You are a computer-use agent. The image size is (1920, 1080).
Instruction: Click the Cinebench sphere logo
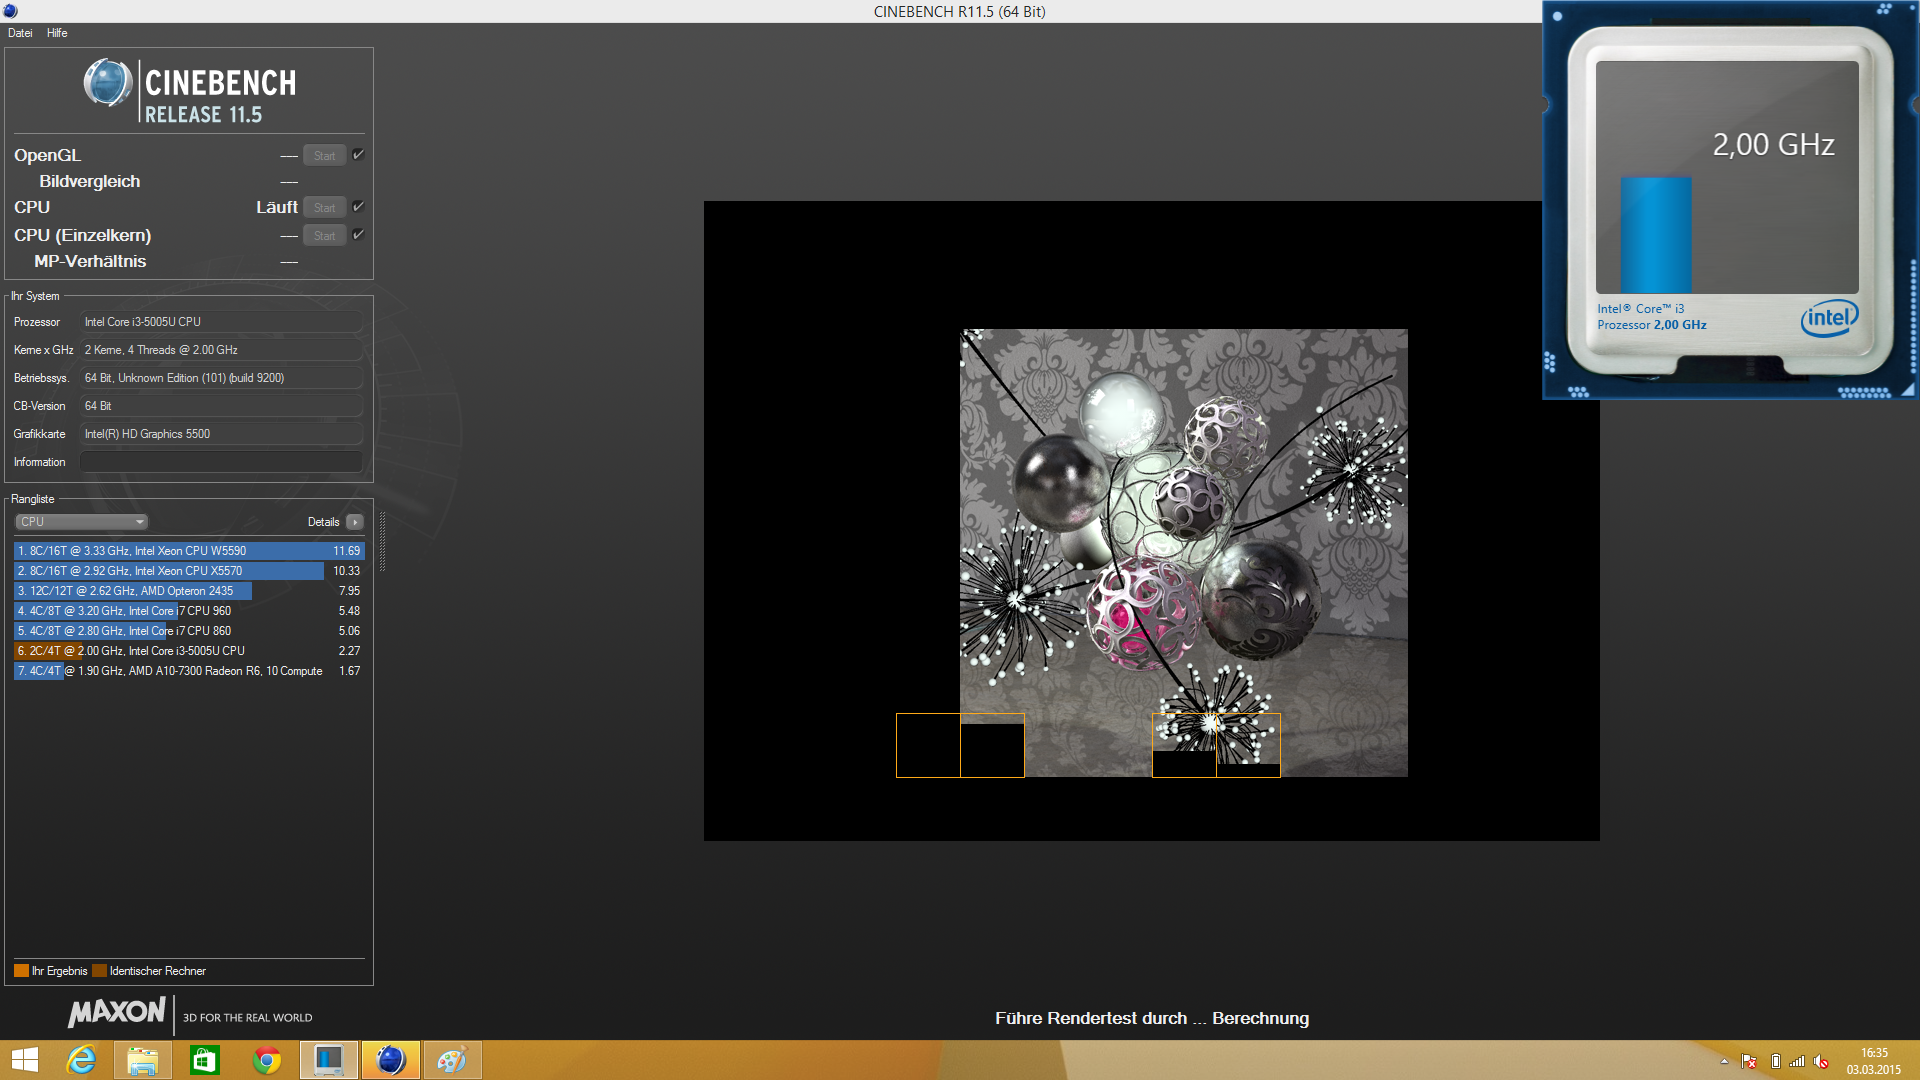107,83
